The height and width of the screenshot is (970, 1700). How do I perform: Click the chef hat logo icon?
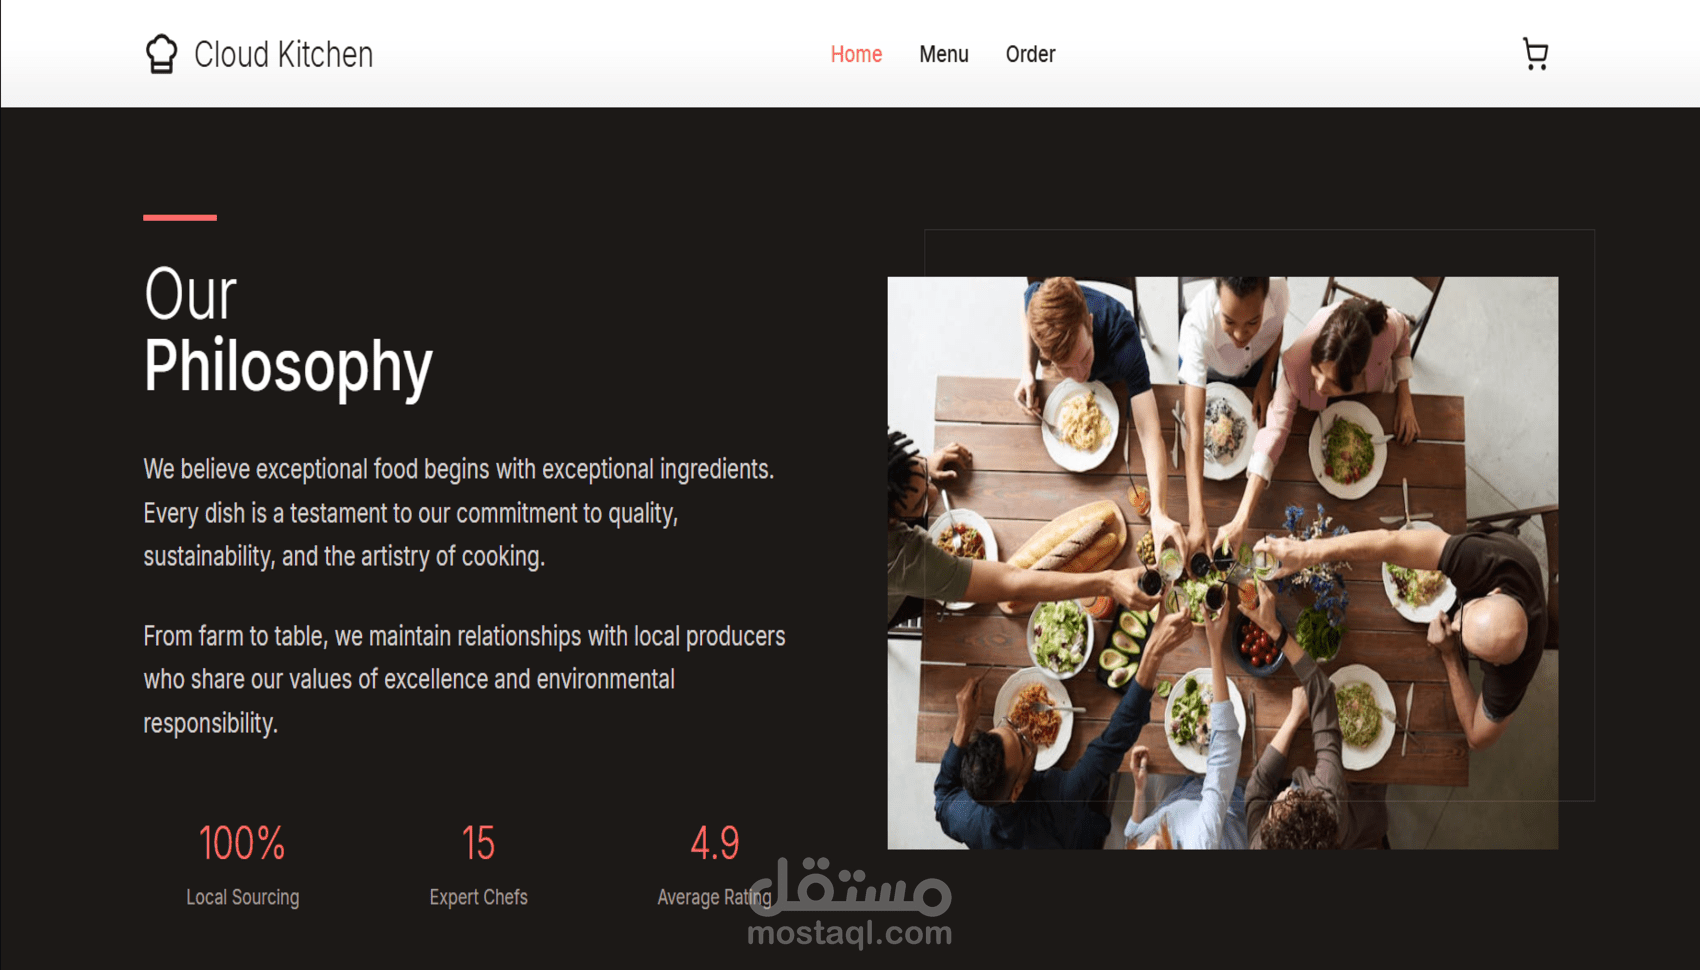[161, 54]
